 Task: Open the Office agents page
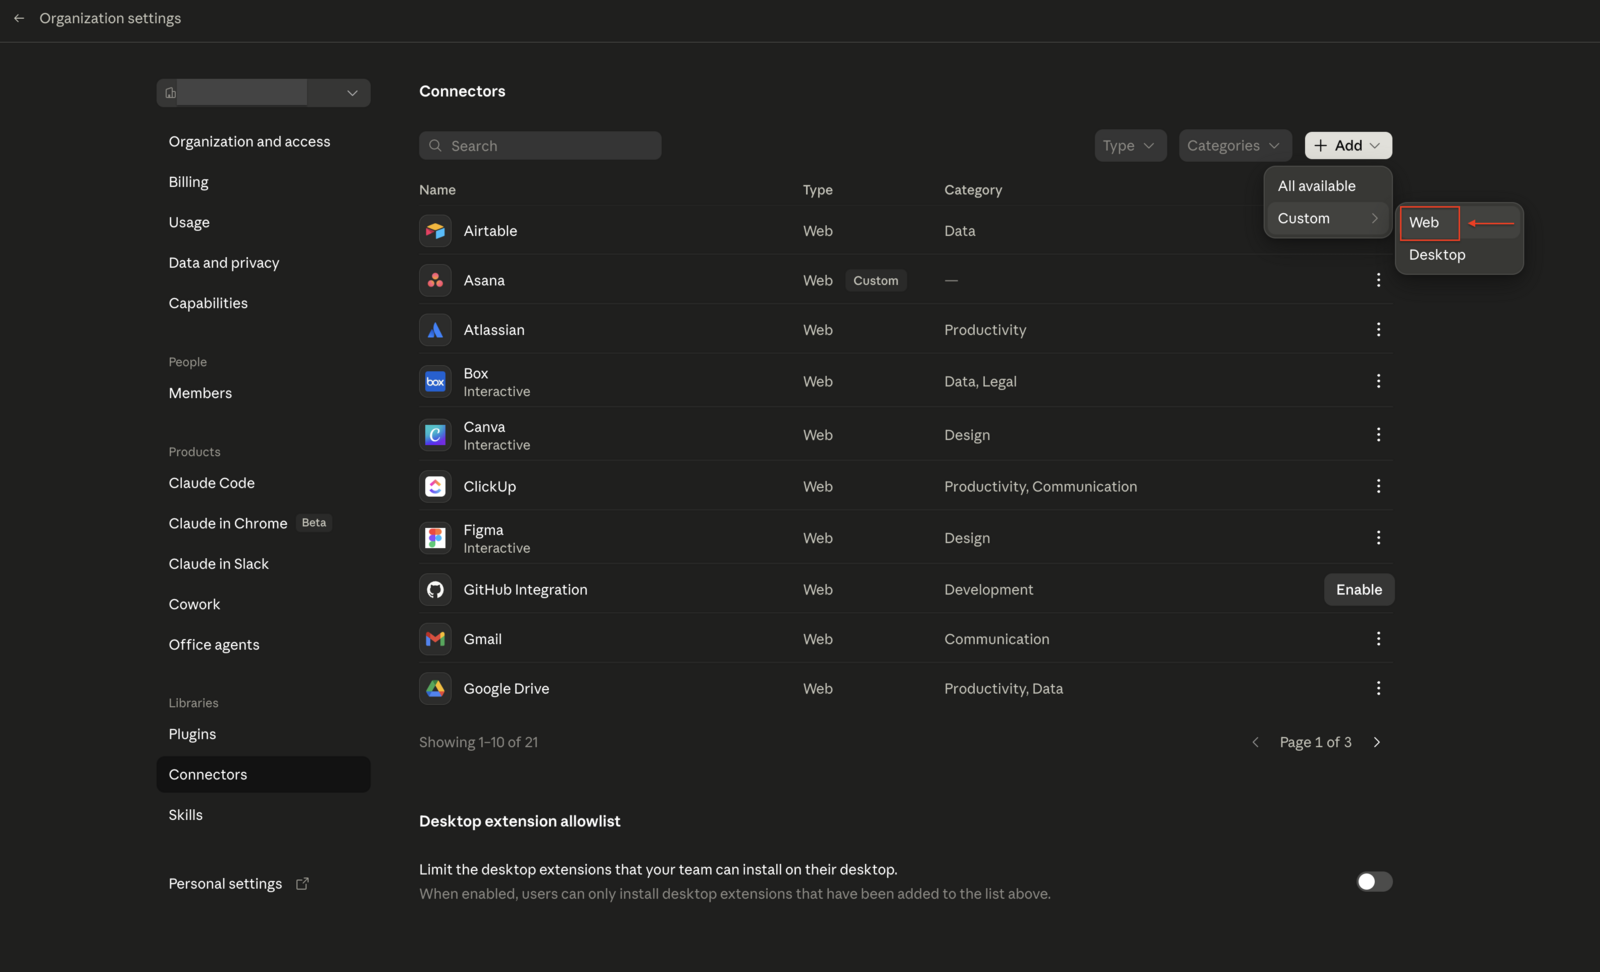(214, 646)
